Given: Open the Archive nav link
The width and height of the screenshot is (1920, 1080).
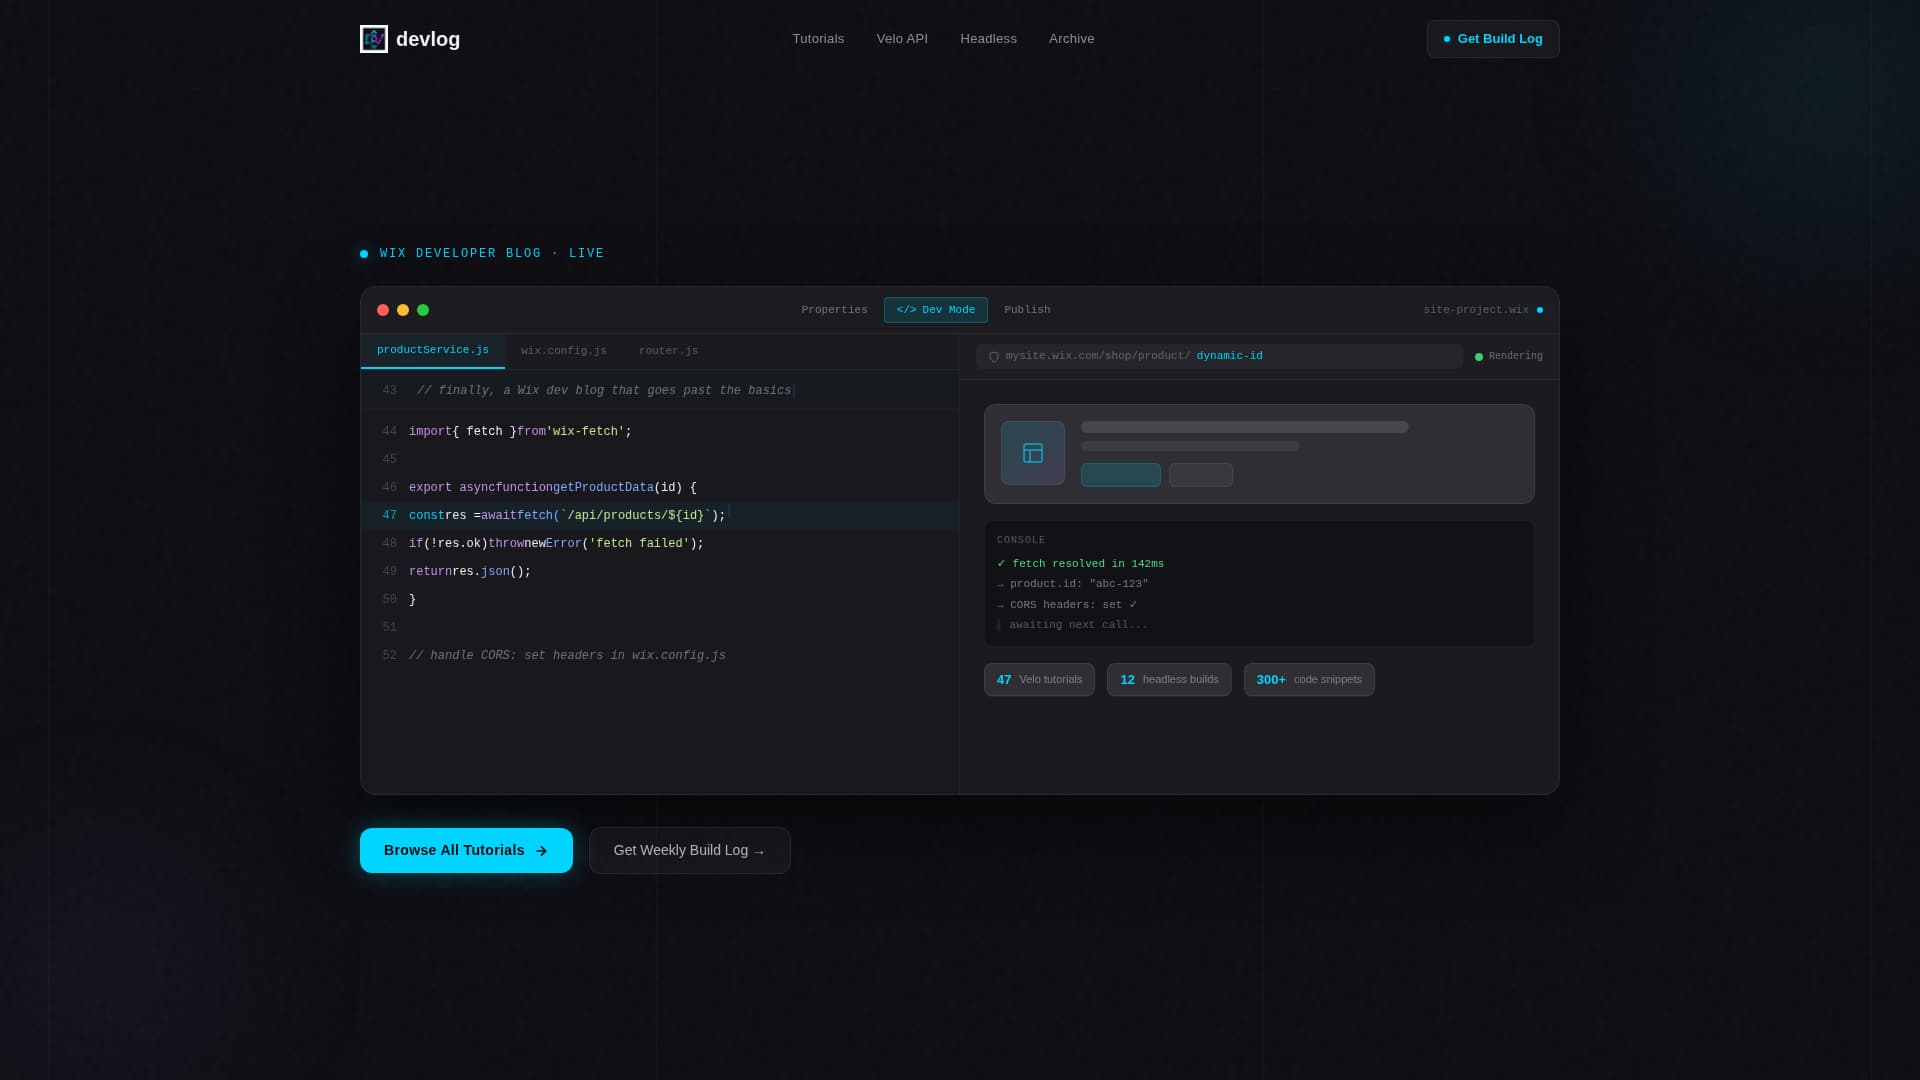Looking at the screenshot, I should pos(1071,39).
